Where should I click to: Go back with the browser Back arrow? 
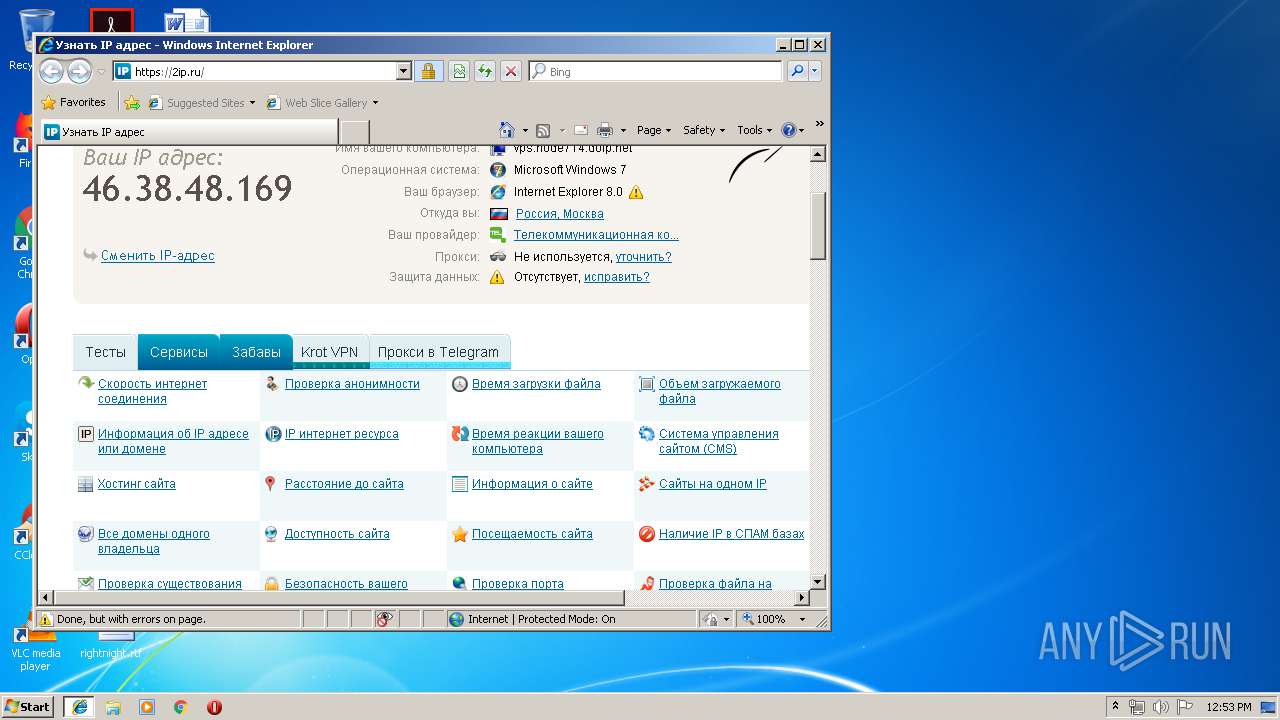[x=51, y=71]
